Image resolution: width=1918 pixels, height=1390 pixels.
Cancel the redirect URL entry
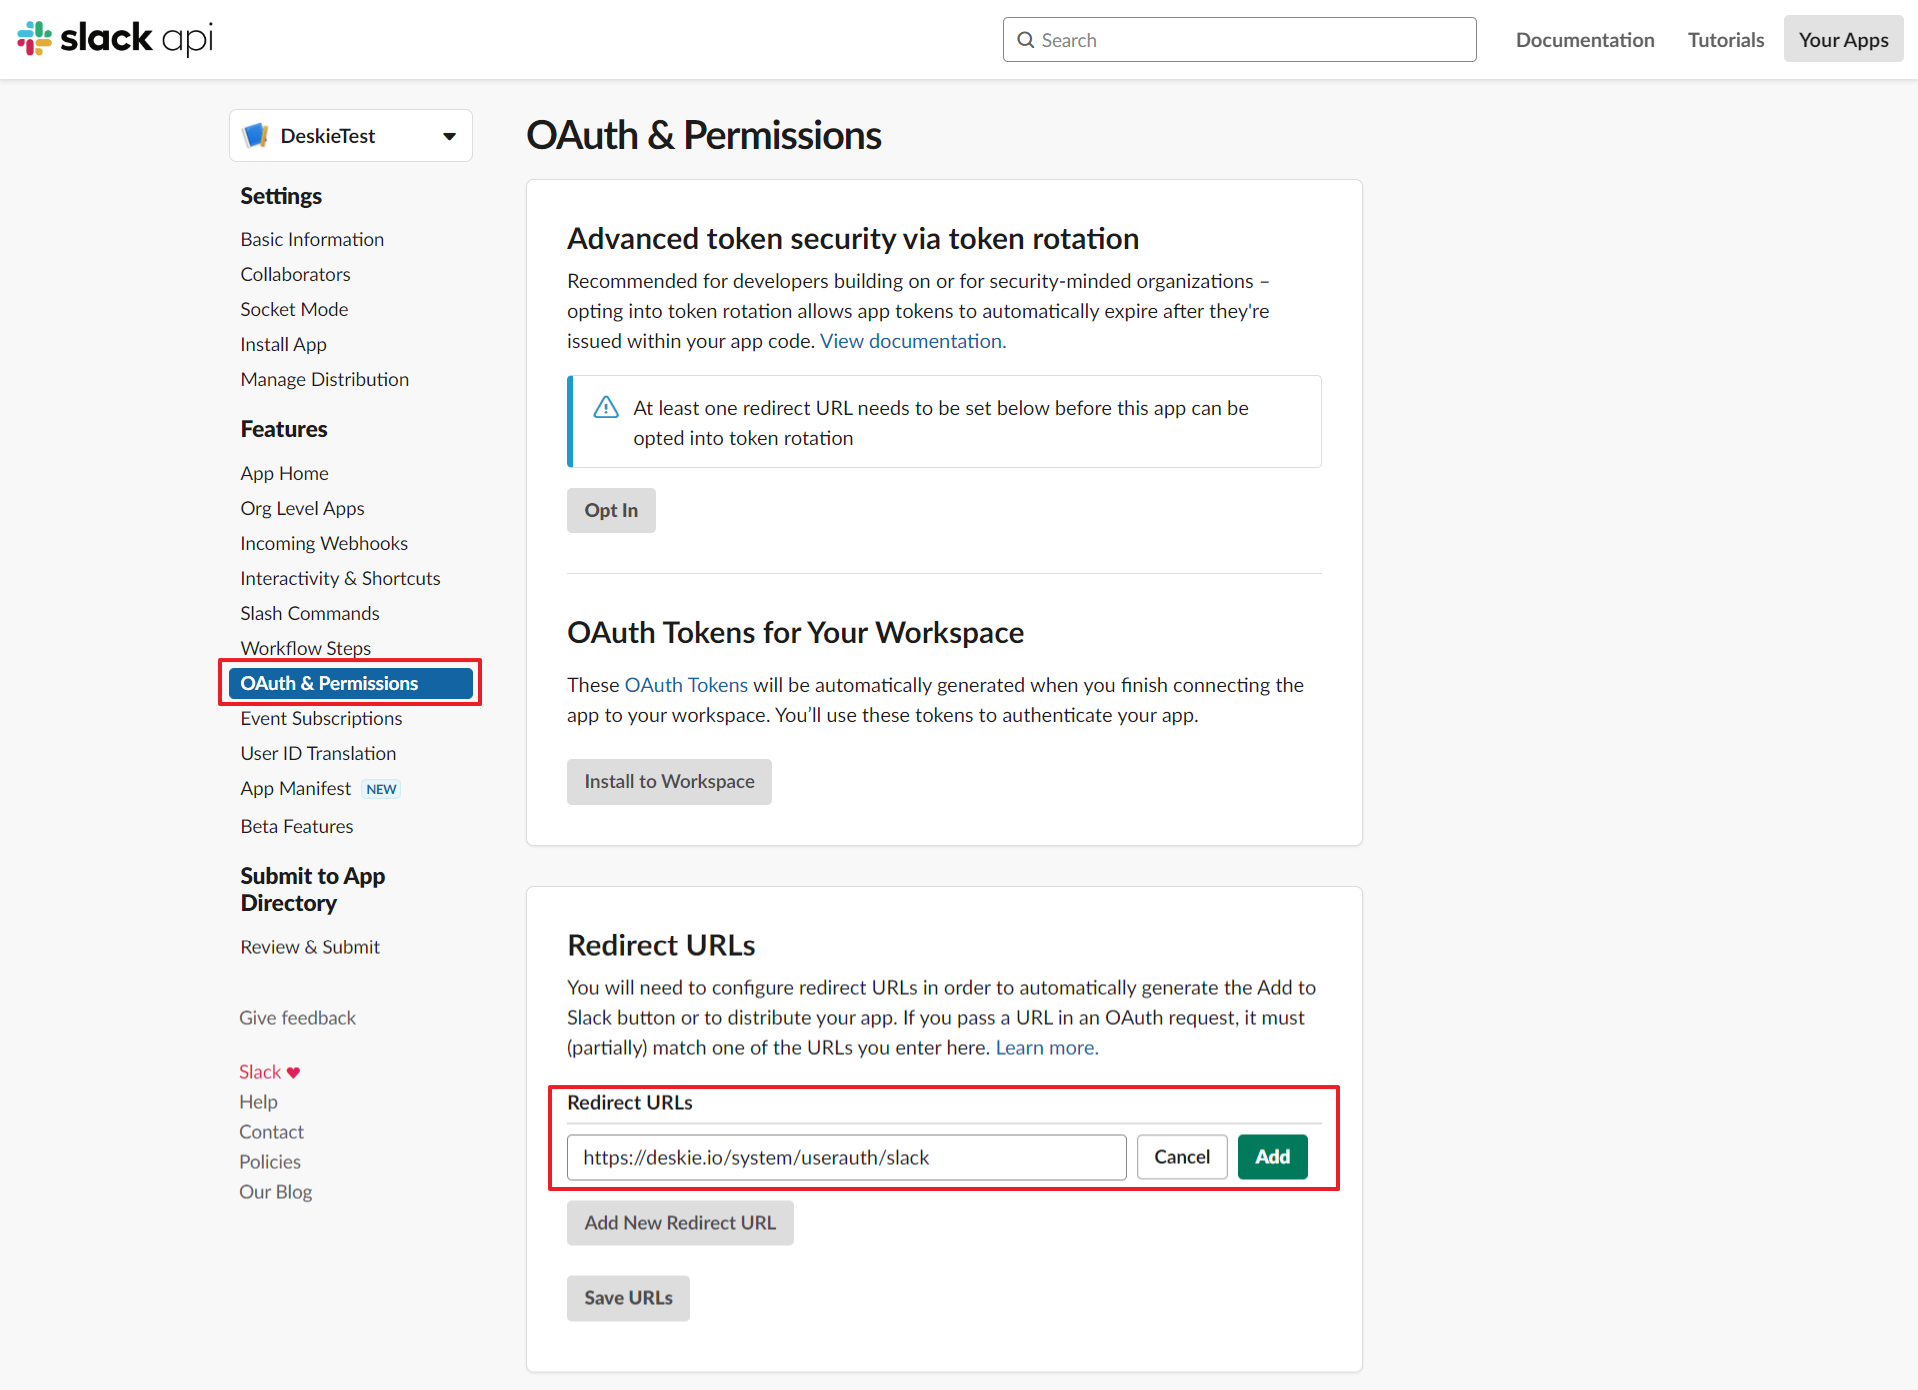point(1182,1157)
